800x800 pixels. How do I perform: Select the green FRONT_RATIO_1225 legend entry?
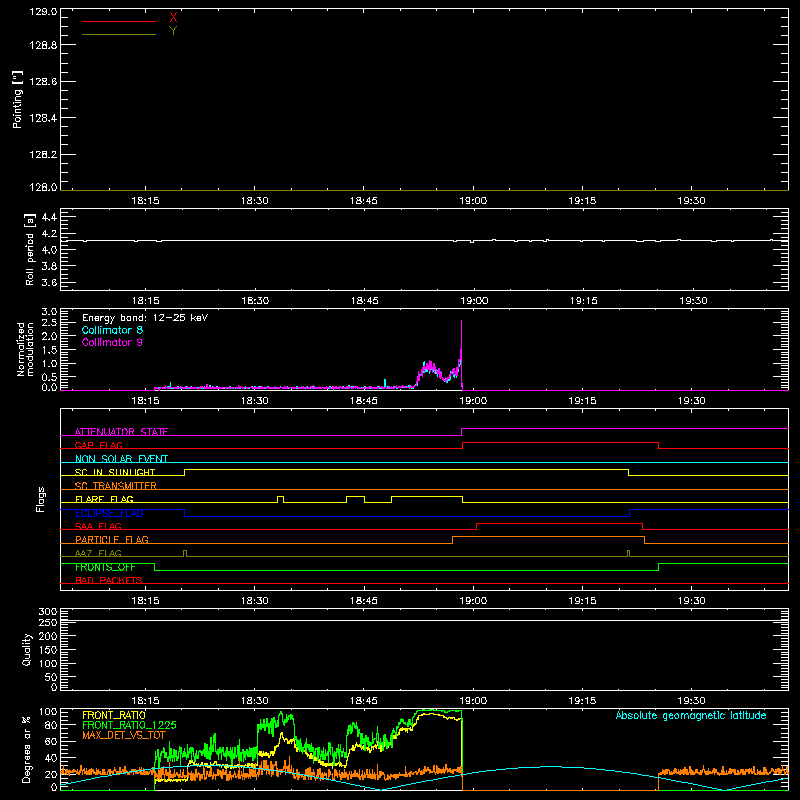click(x=129, y=725)
